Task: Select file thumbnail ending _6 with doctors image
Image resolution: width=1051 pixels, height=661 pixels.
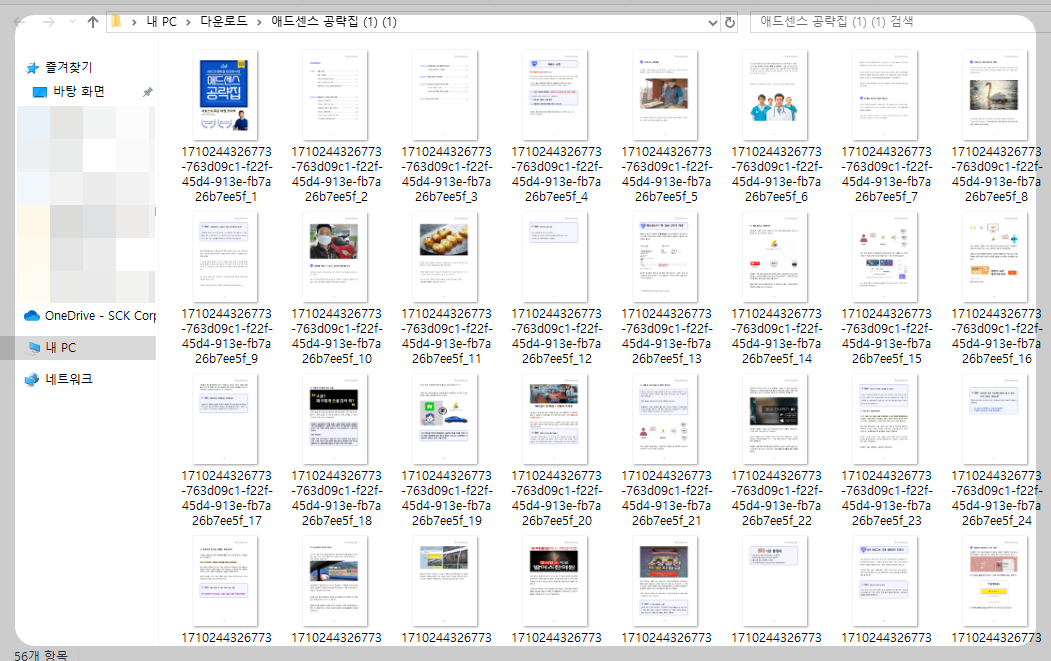Action: pos(775,95)
